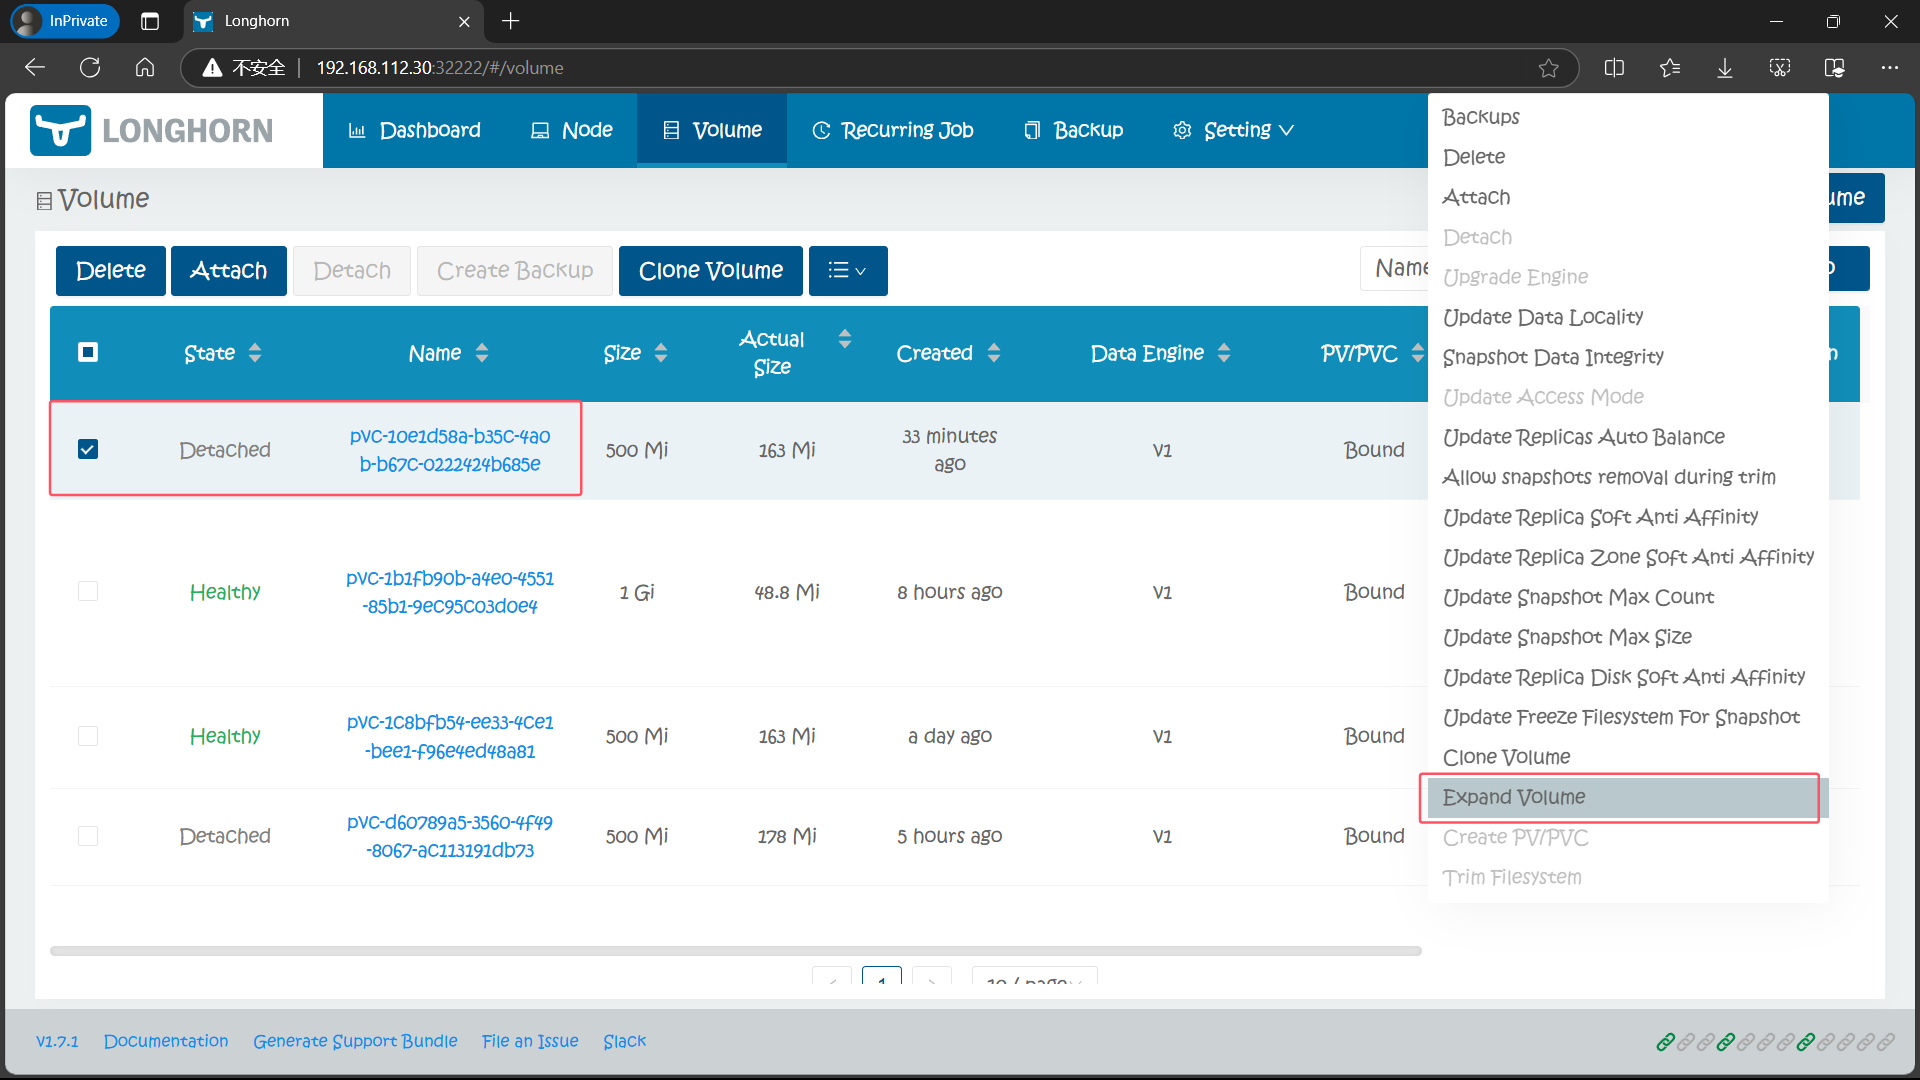The width and height of the screenshot is (1920, 1080).
Task: Sort the table by the PV/PVC column arrows
Action: (x=1417, y=353)
